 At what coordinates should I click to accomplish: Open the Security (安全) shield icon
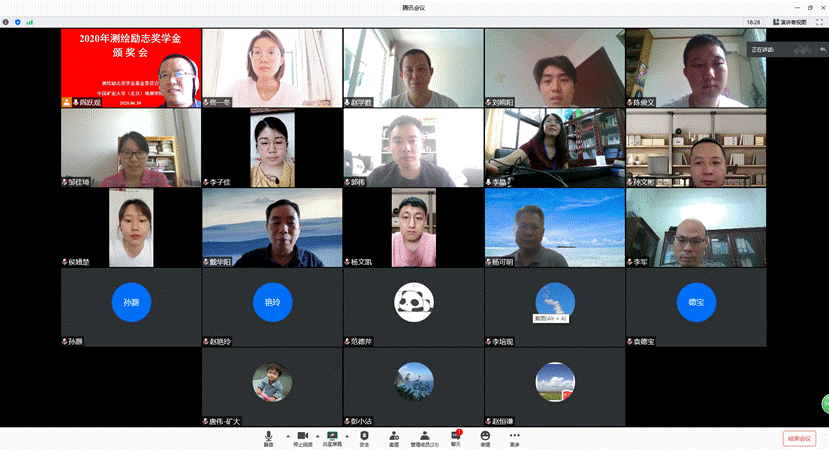click(x=364, y=436)
